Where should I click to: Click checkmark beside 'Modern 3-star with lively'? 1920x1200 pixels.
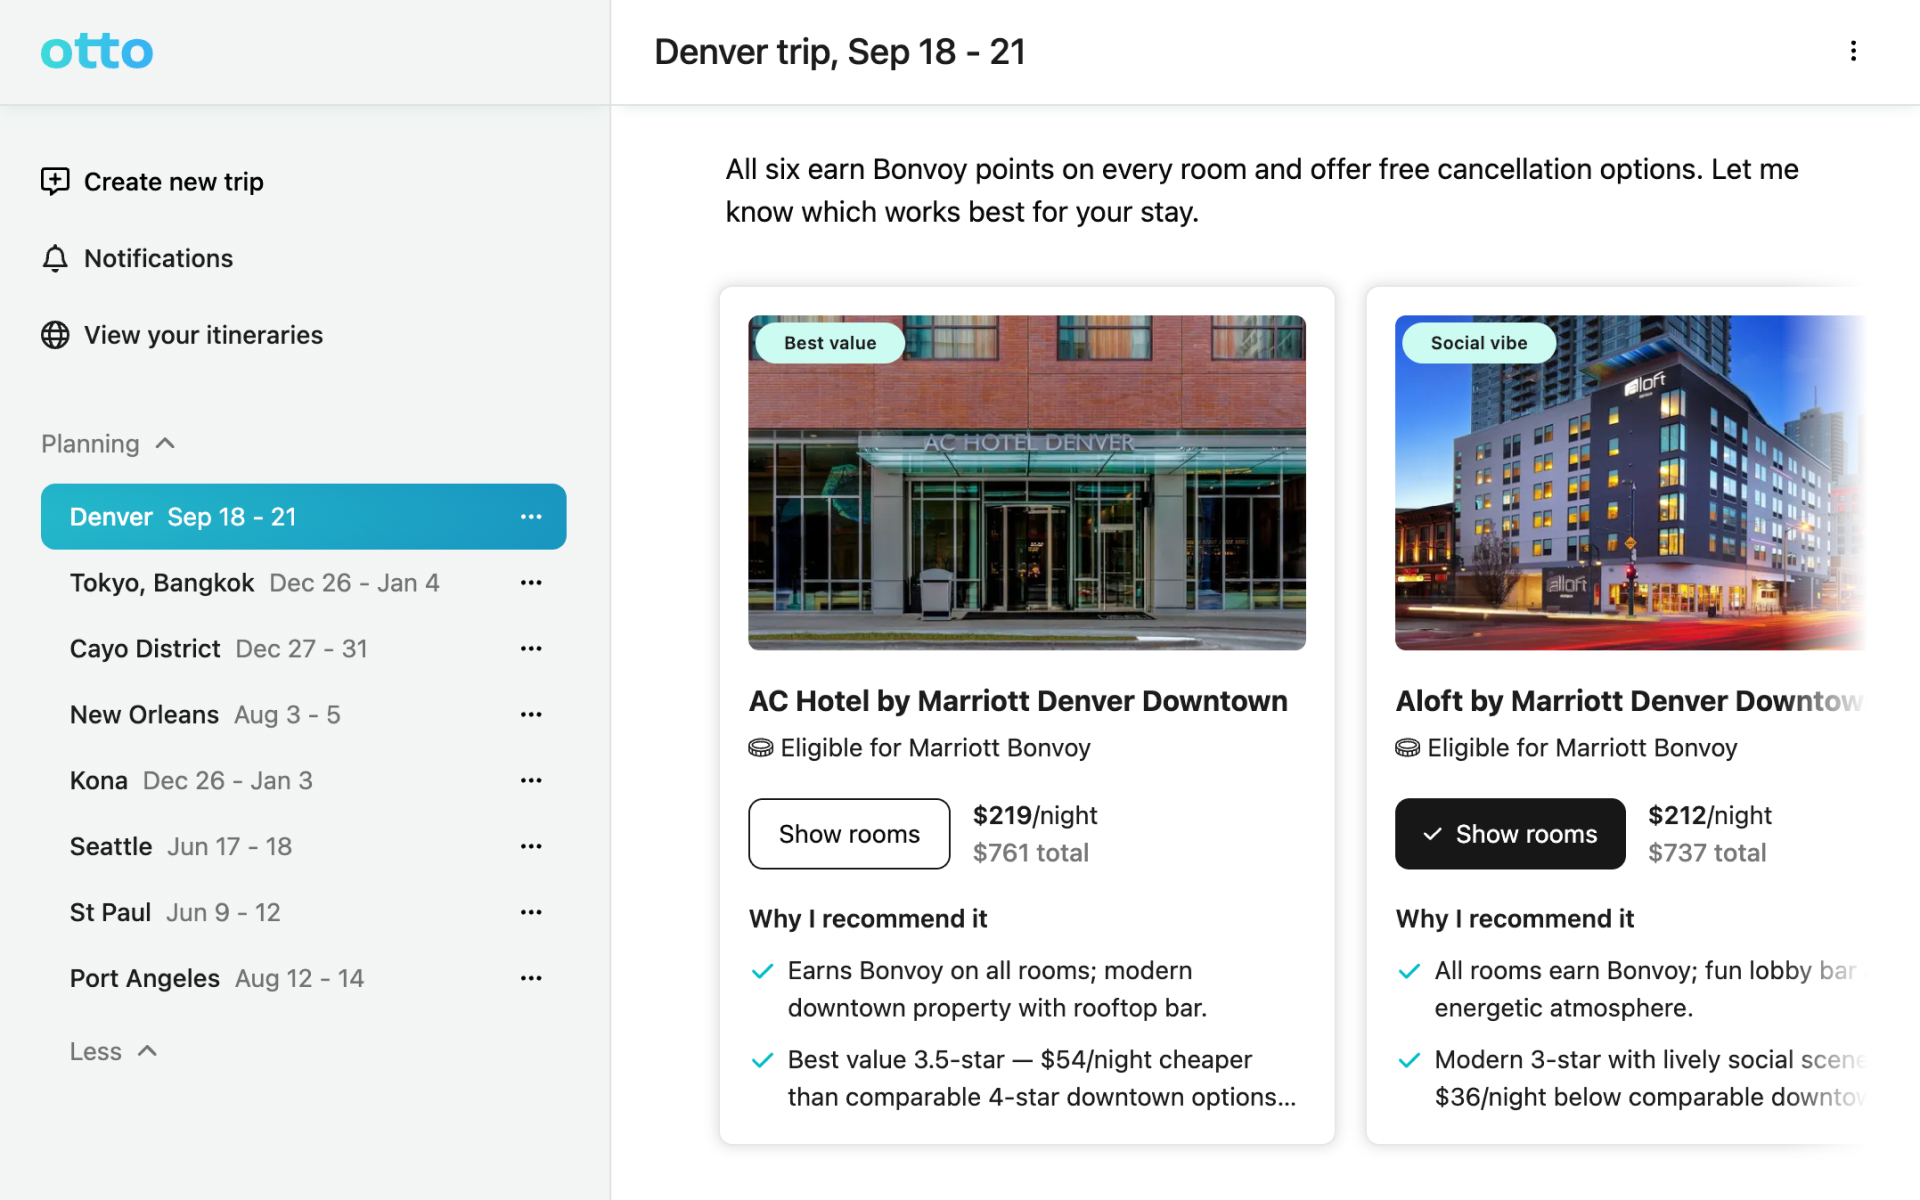coord(1409,1060)
